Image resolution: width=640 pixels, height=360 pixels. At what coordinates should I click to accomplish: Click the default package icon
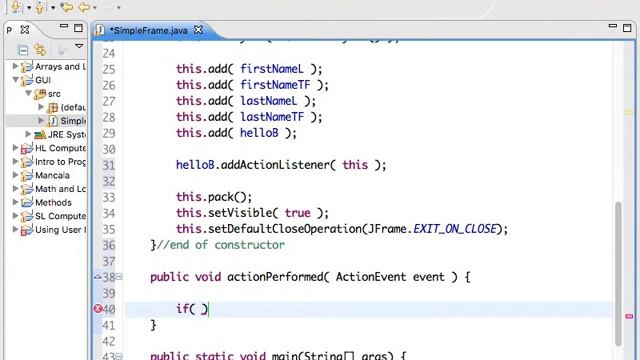pyautogui.click(x=53, y=108)
